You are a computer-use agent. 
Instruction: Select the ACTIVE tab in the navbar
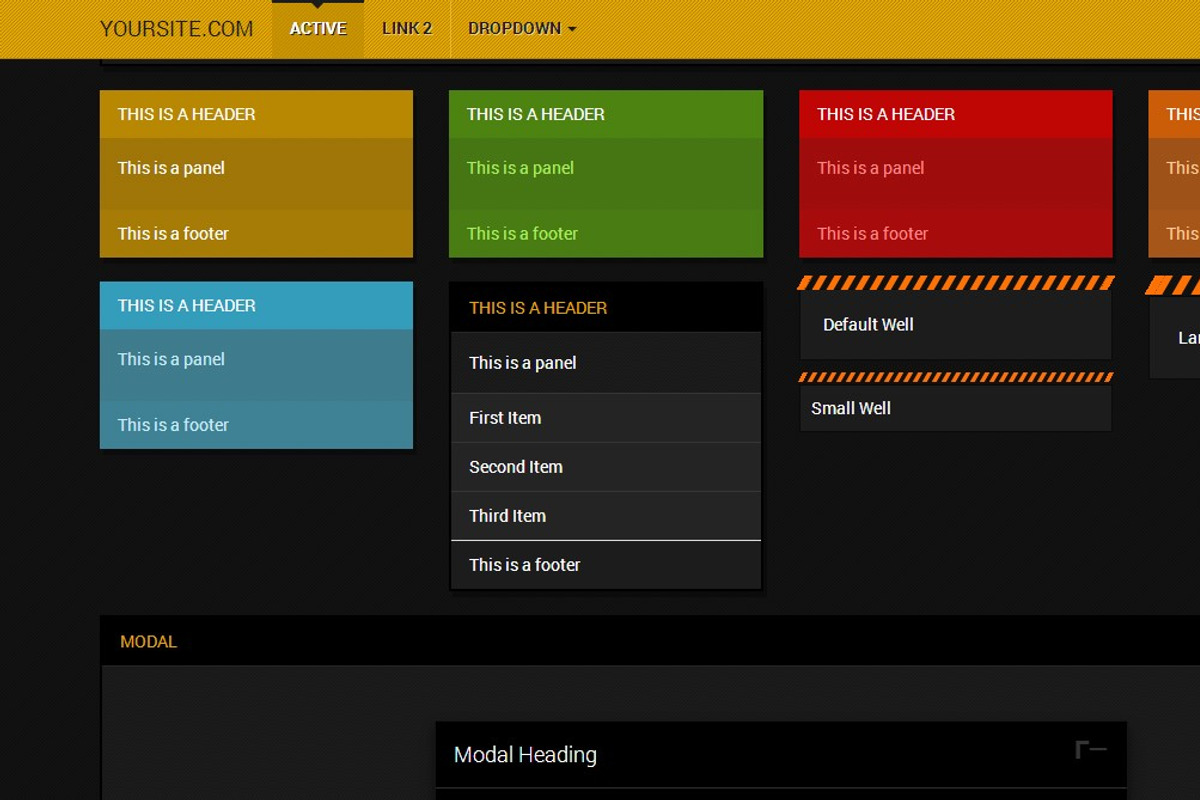(317, 28)
